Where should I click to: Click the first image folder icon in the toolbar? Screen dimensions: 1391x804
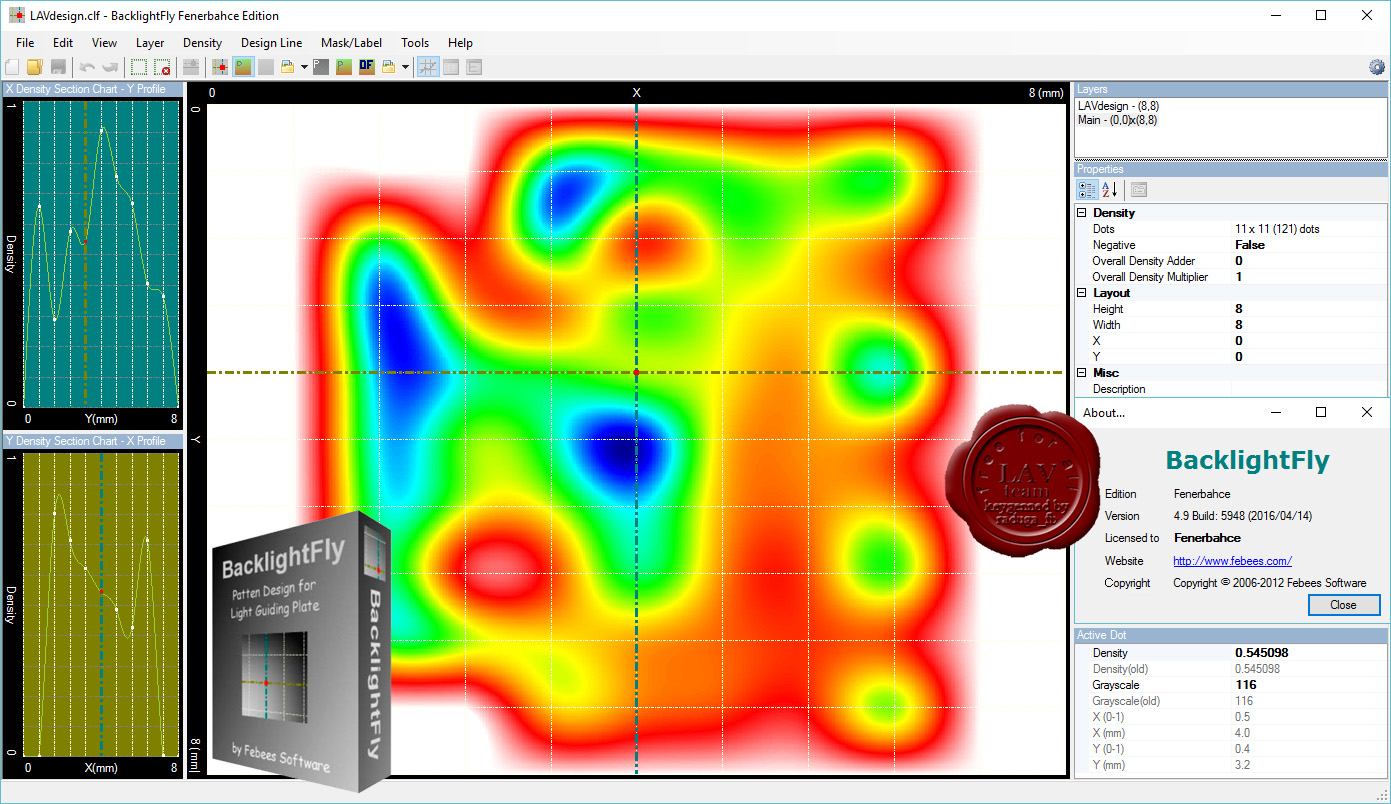287,67
